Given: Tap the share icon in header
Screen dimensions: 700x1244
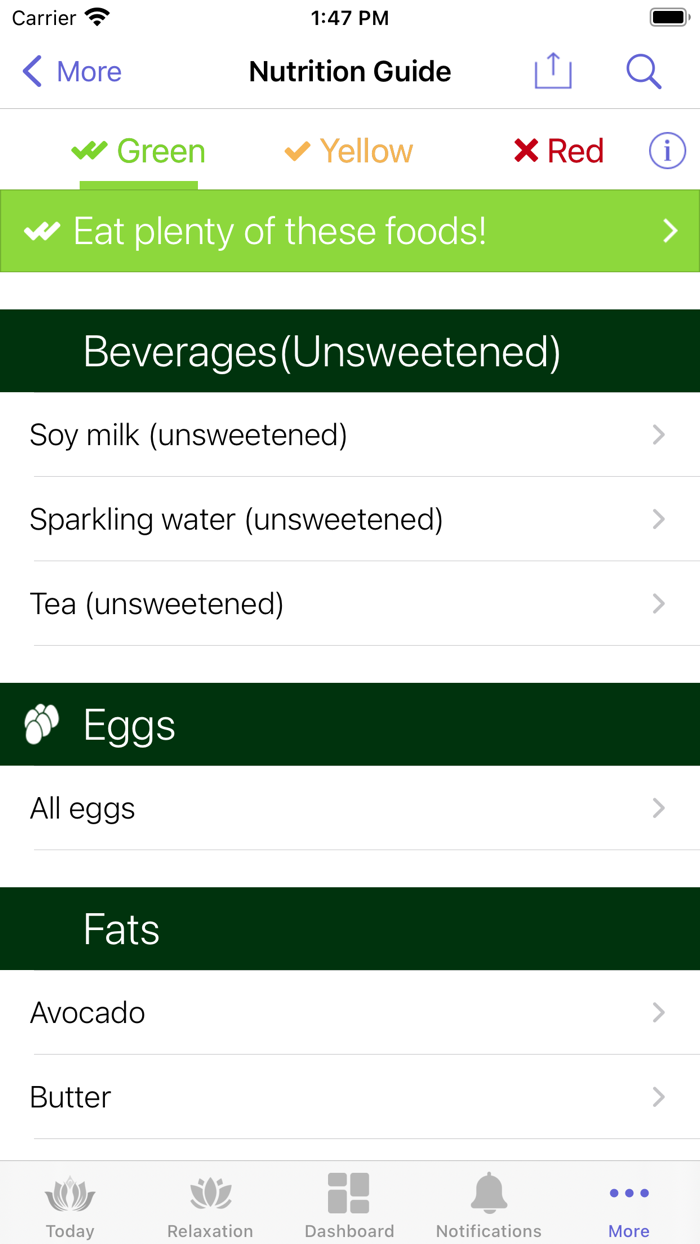Looking at the screenshot, I should [552, 71].
